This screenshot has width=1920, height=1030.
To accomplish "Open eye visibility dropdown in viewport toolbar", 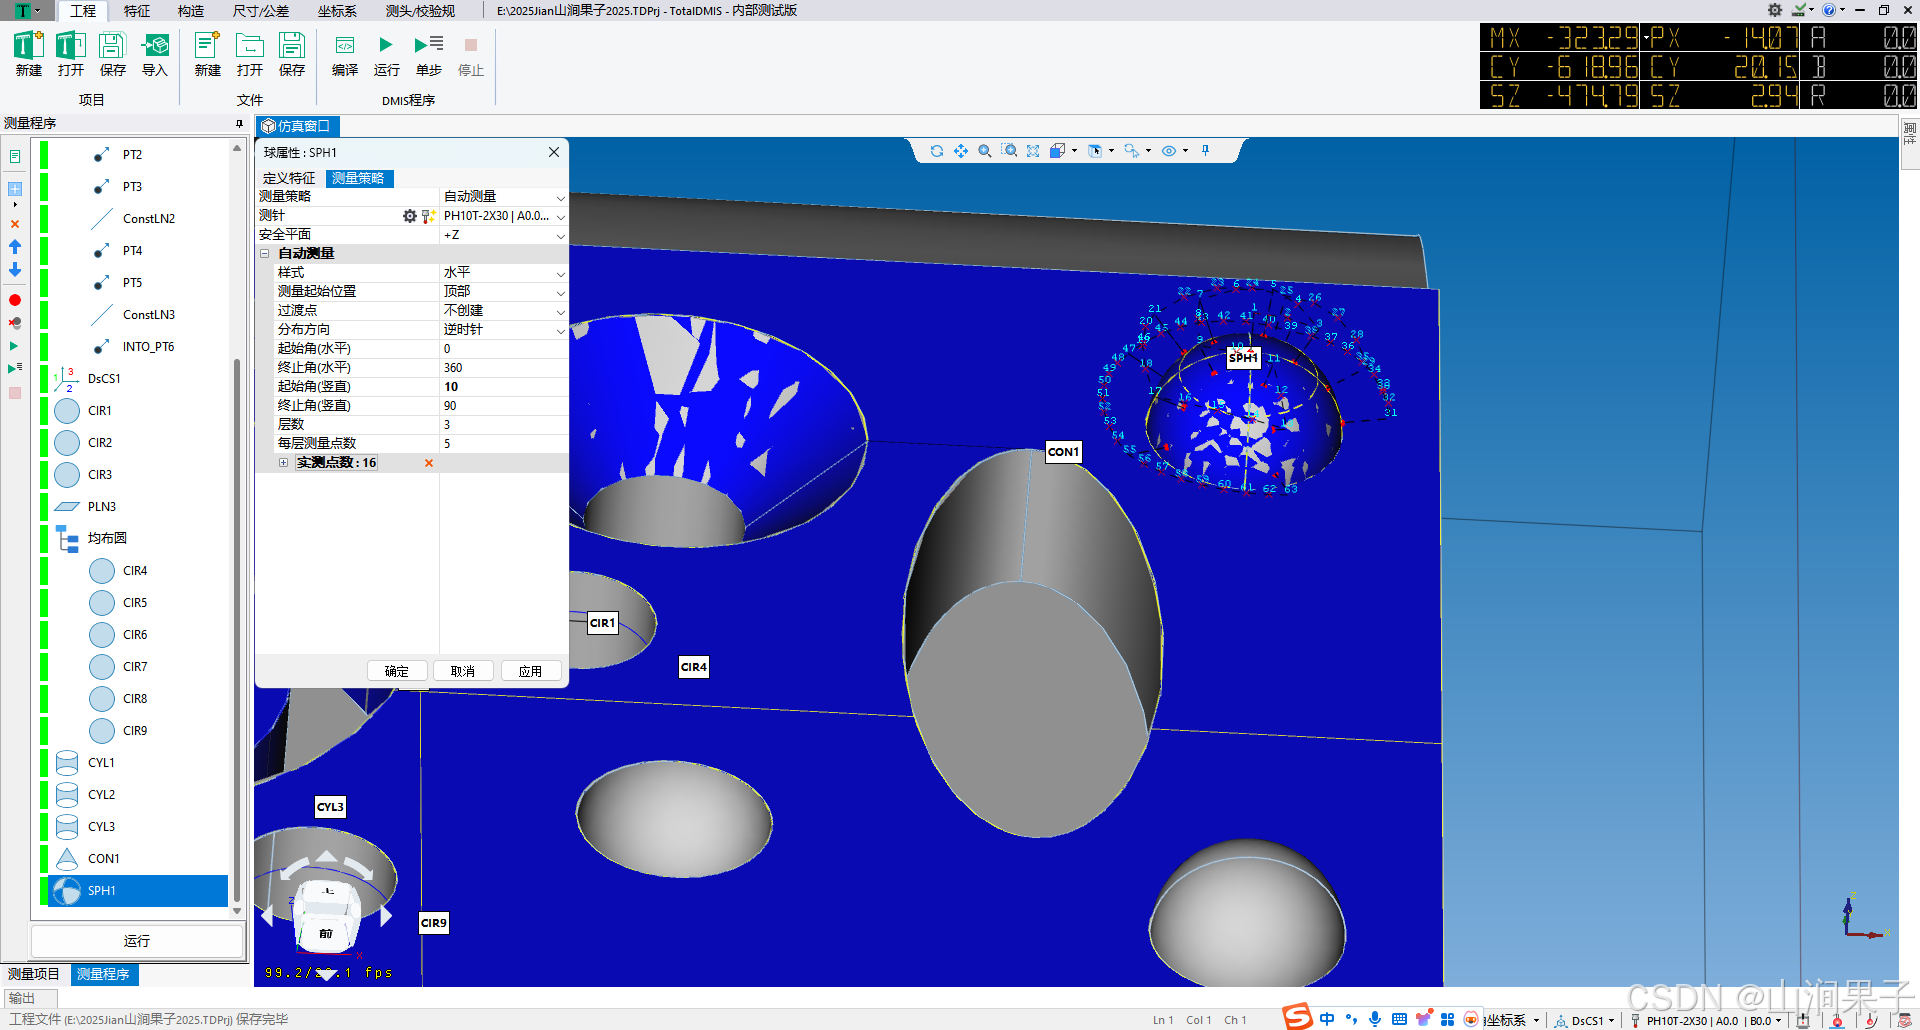I will [x=1185, y=151].
